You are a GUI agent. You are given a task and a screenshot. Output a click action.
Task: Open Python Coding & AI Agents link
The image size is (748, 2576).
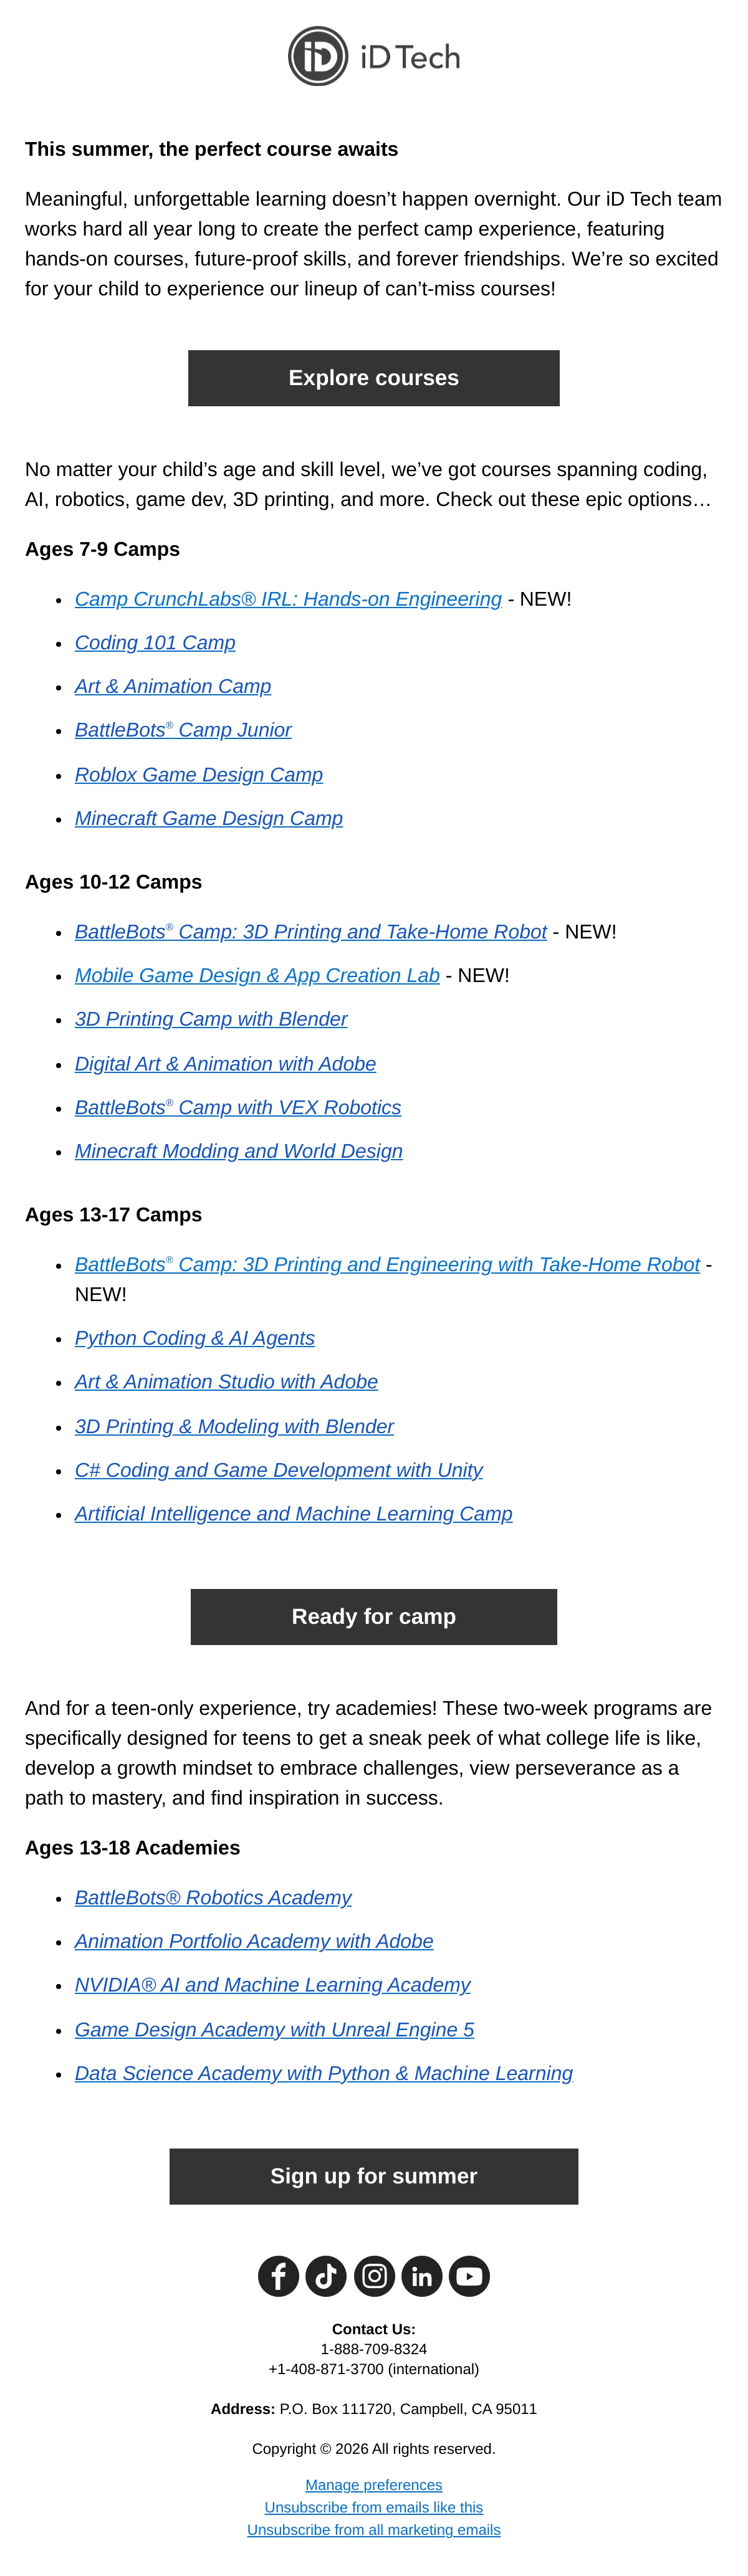[195, 1338]
